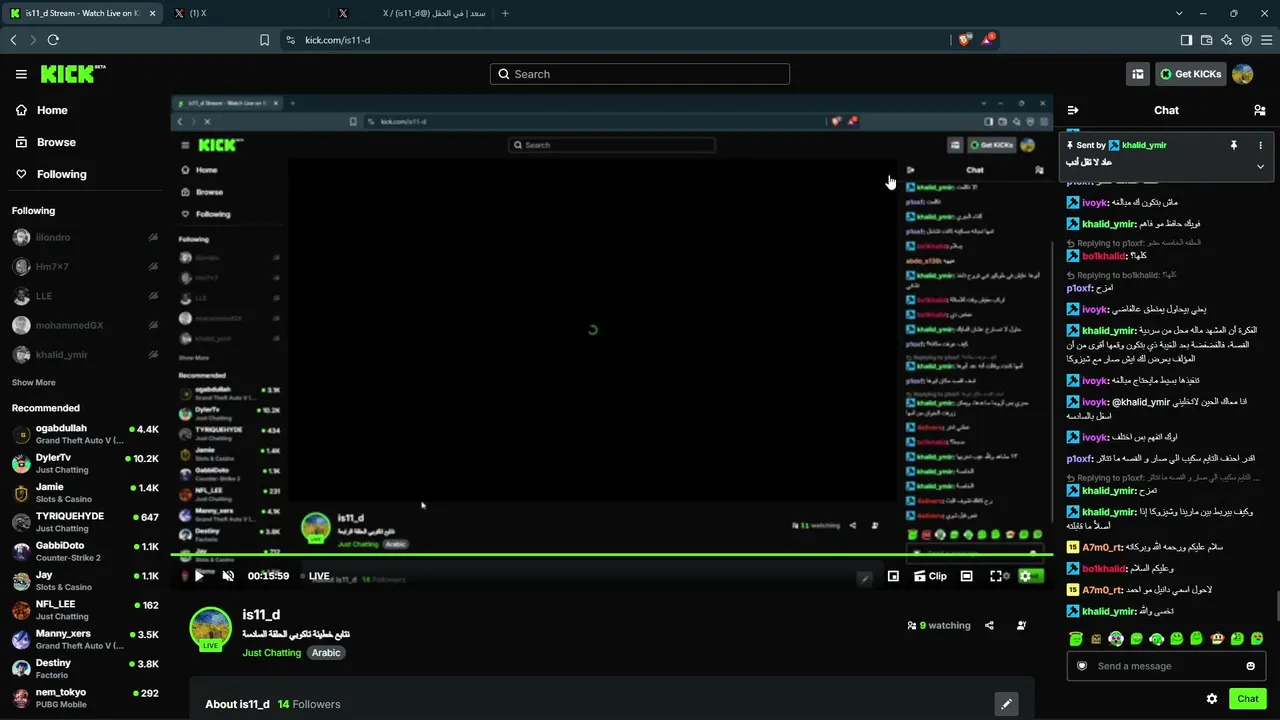
Task: Insert the red-capped mushroom emote
Action: (1217, 639)
